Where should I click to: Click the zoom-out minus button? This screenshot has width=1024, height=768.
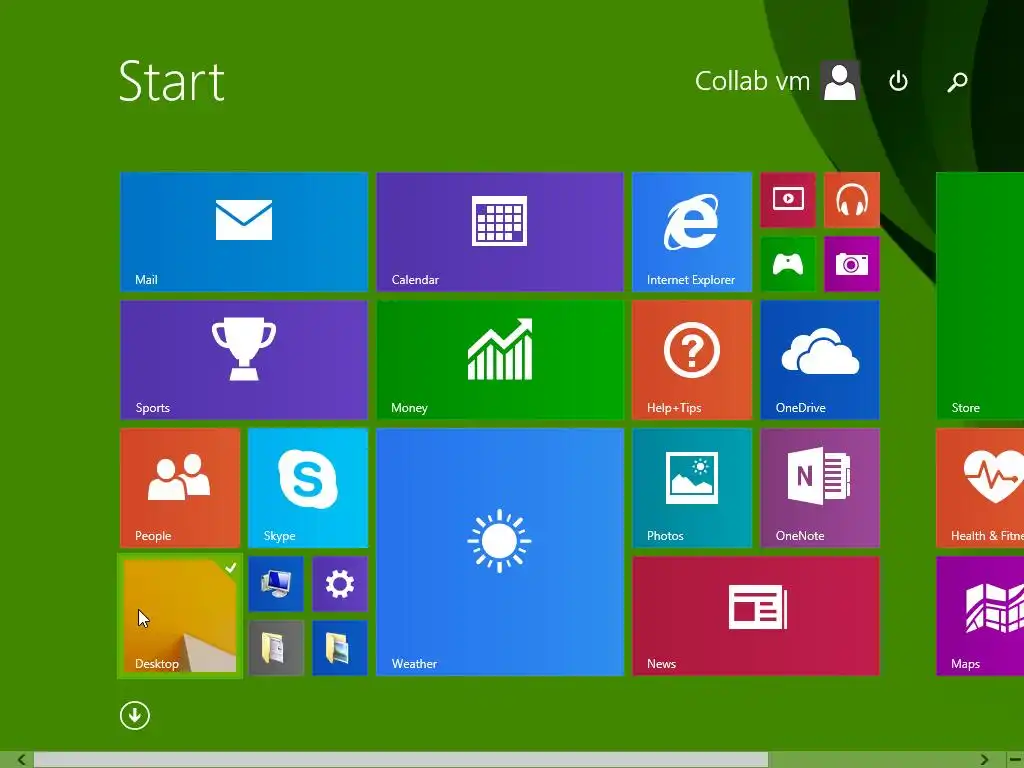(1015, 760)
